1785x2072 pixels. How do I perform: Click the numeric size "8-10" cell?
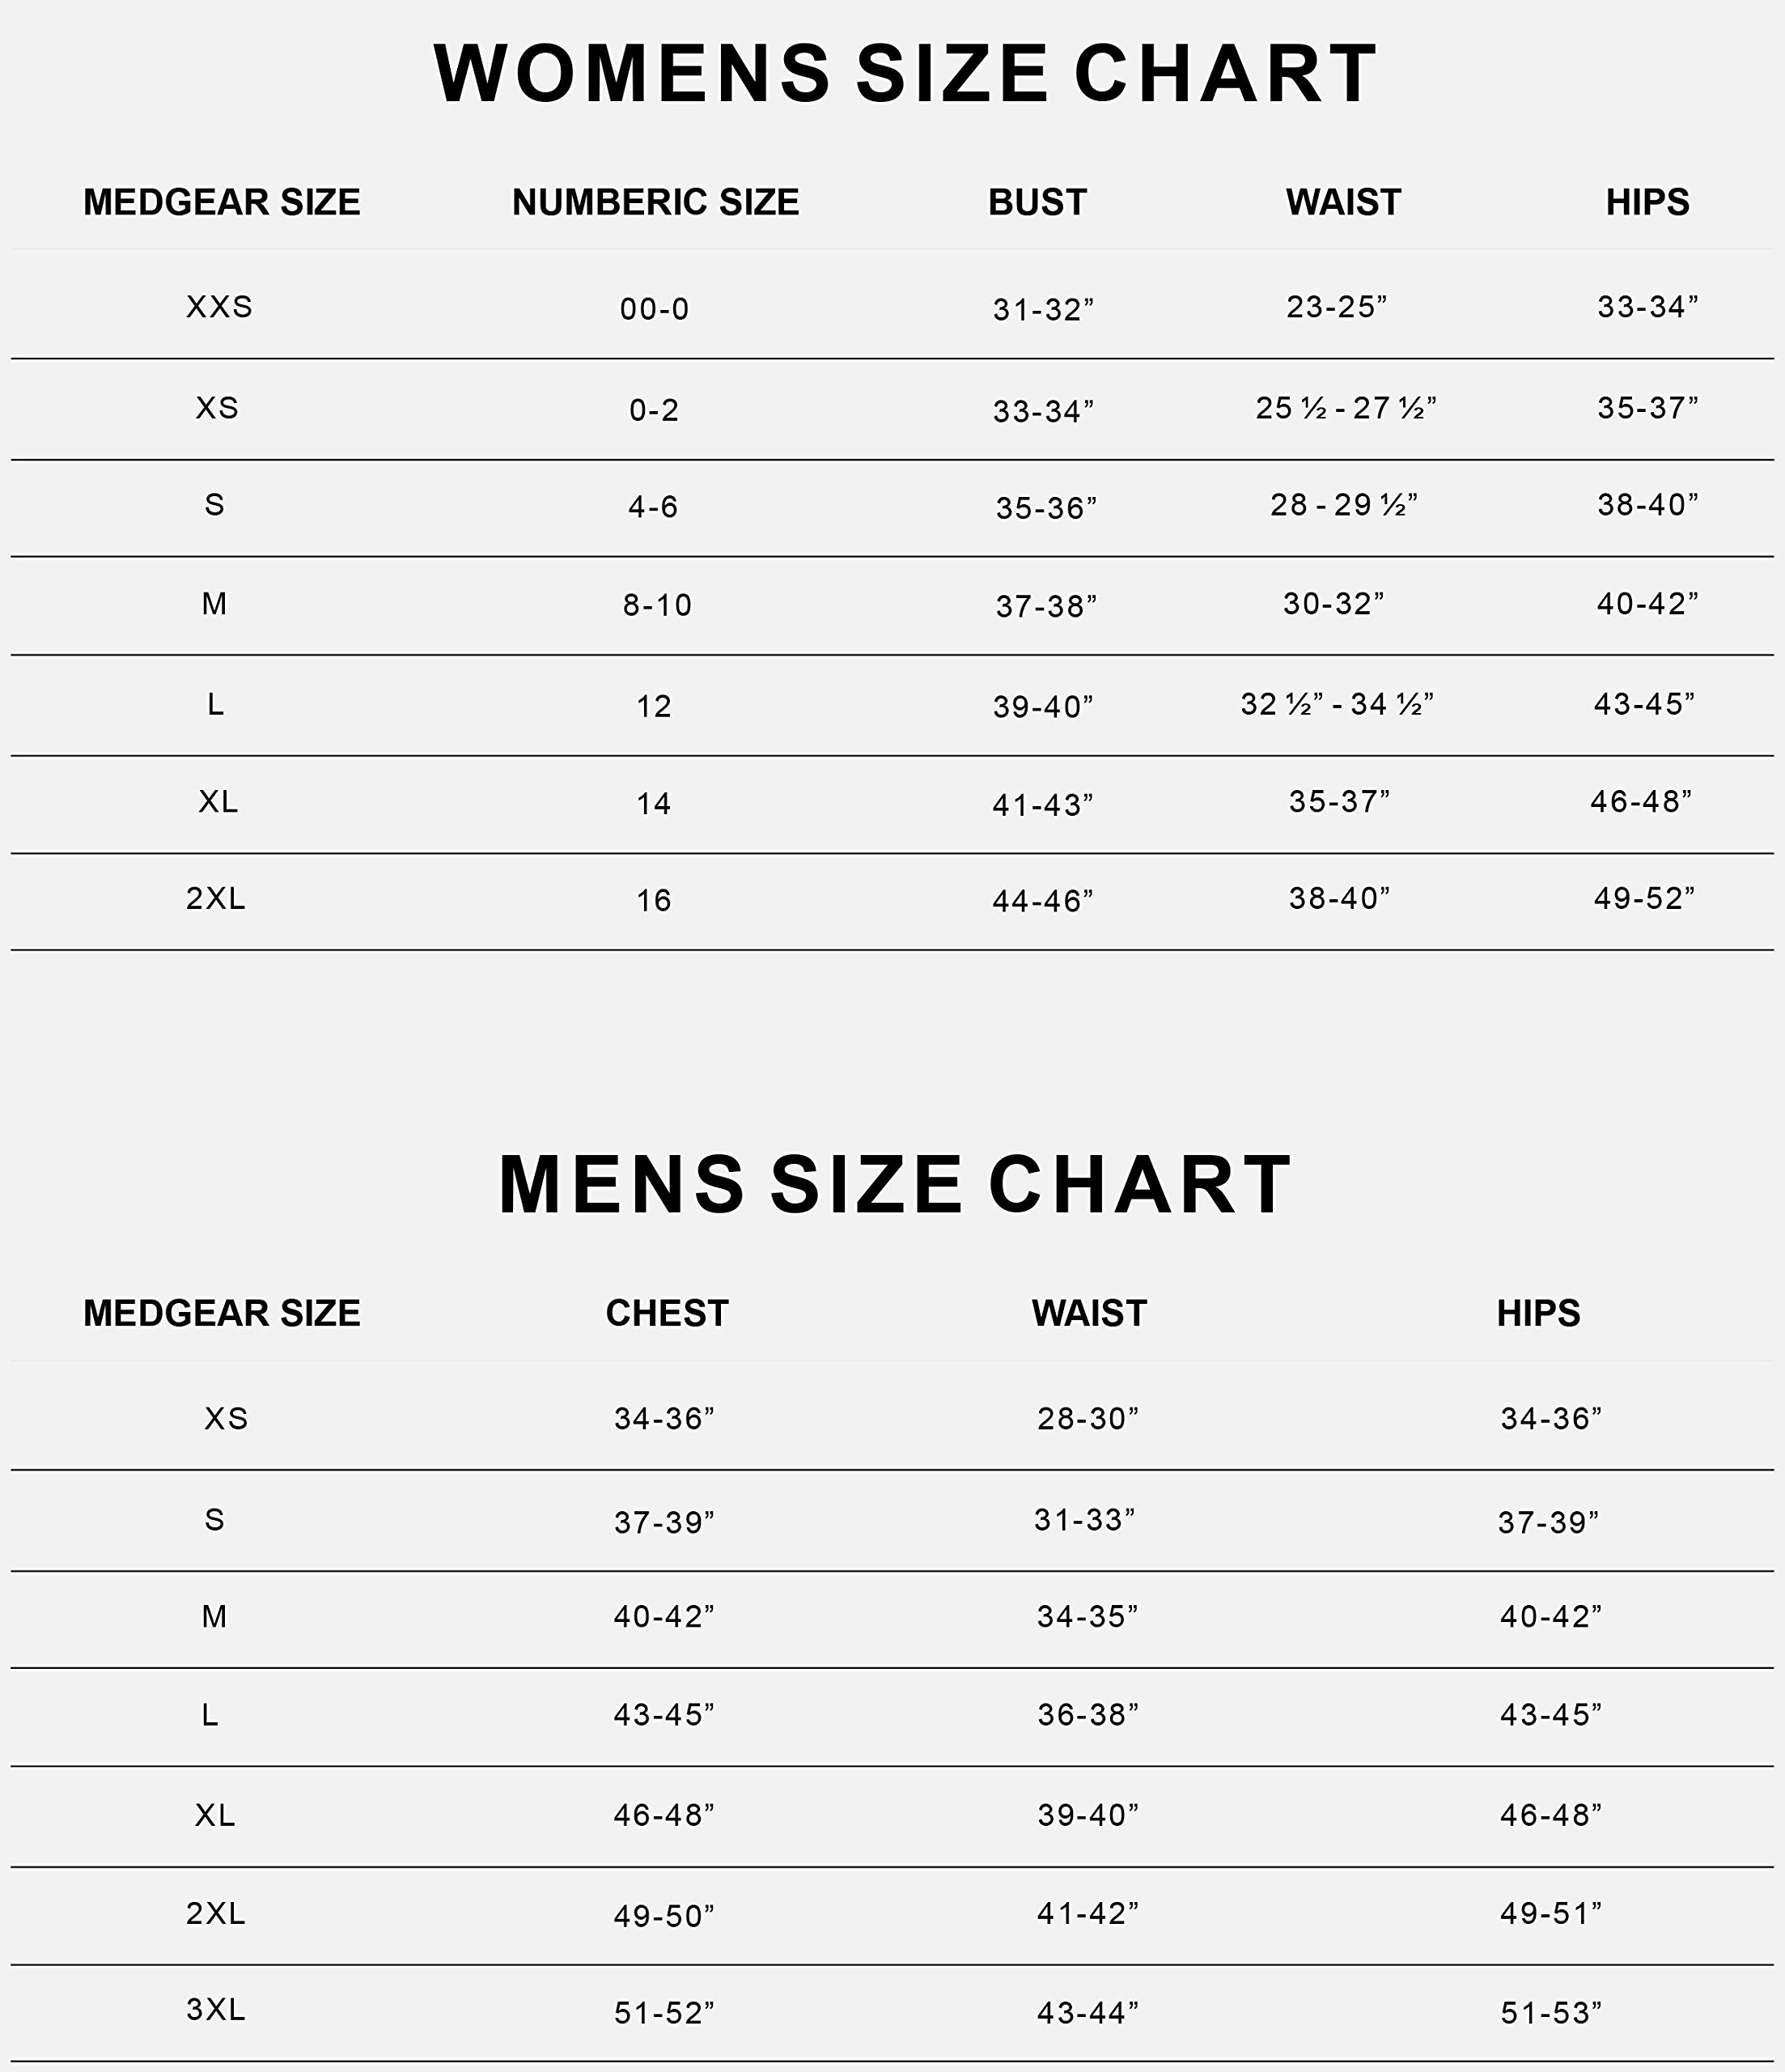click(657, 605)
